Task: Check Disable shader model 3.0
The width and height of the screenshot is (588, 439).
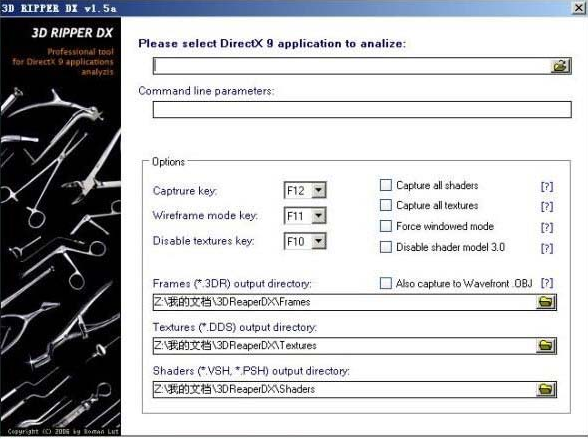Action: (x=386, y=247)
